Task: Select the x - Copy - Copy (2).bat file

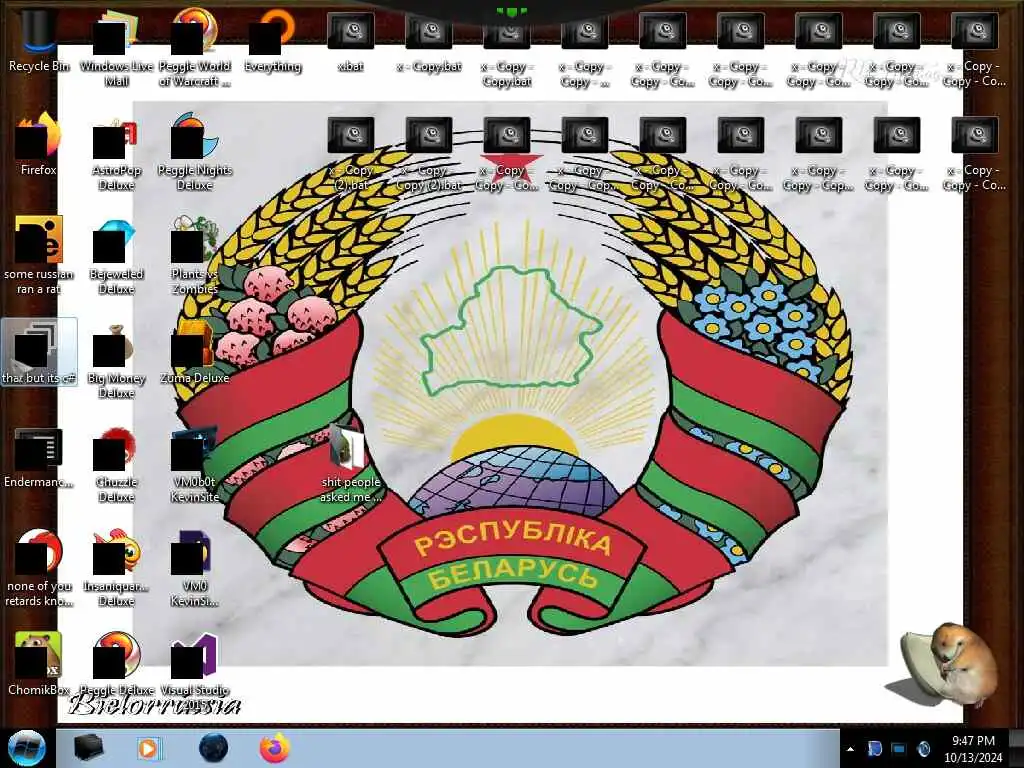Action: [x=429, y=152]
